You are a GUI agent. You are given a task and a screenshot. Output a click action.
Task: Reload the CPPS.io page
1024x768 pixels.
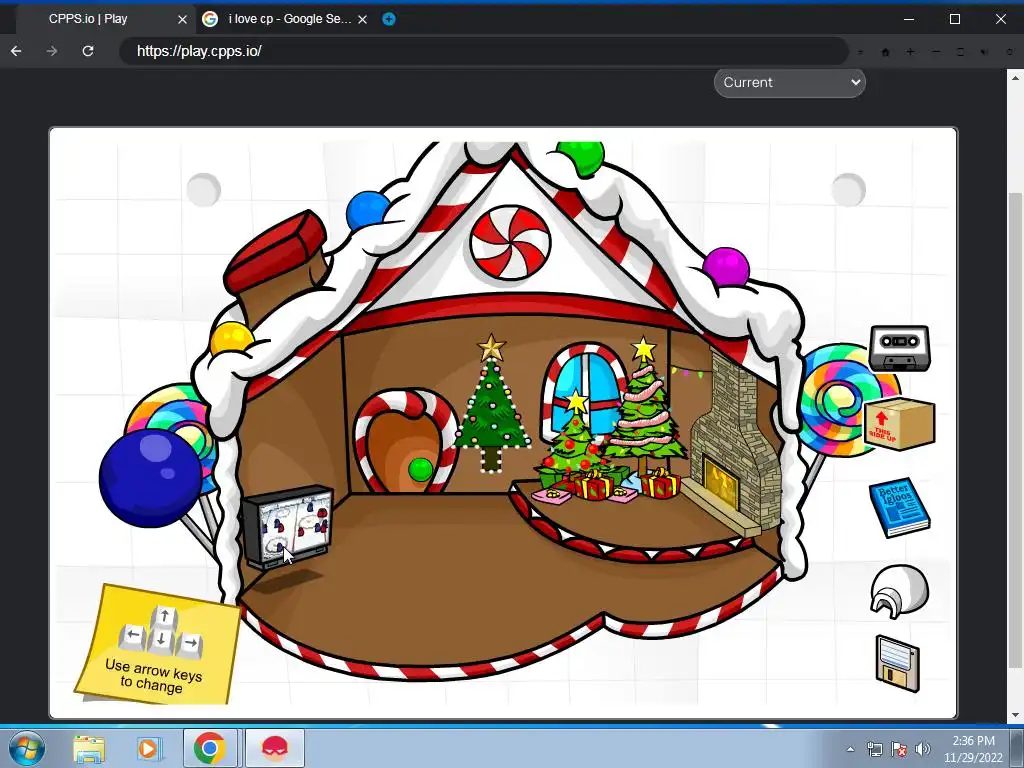click(88, 51)
